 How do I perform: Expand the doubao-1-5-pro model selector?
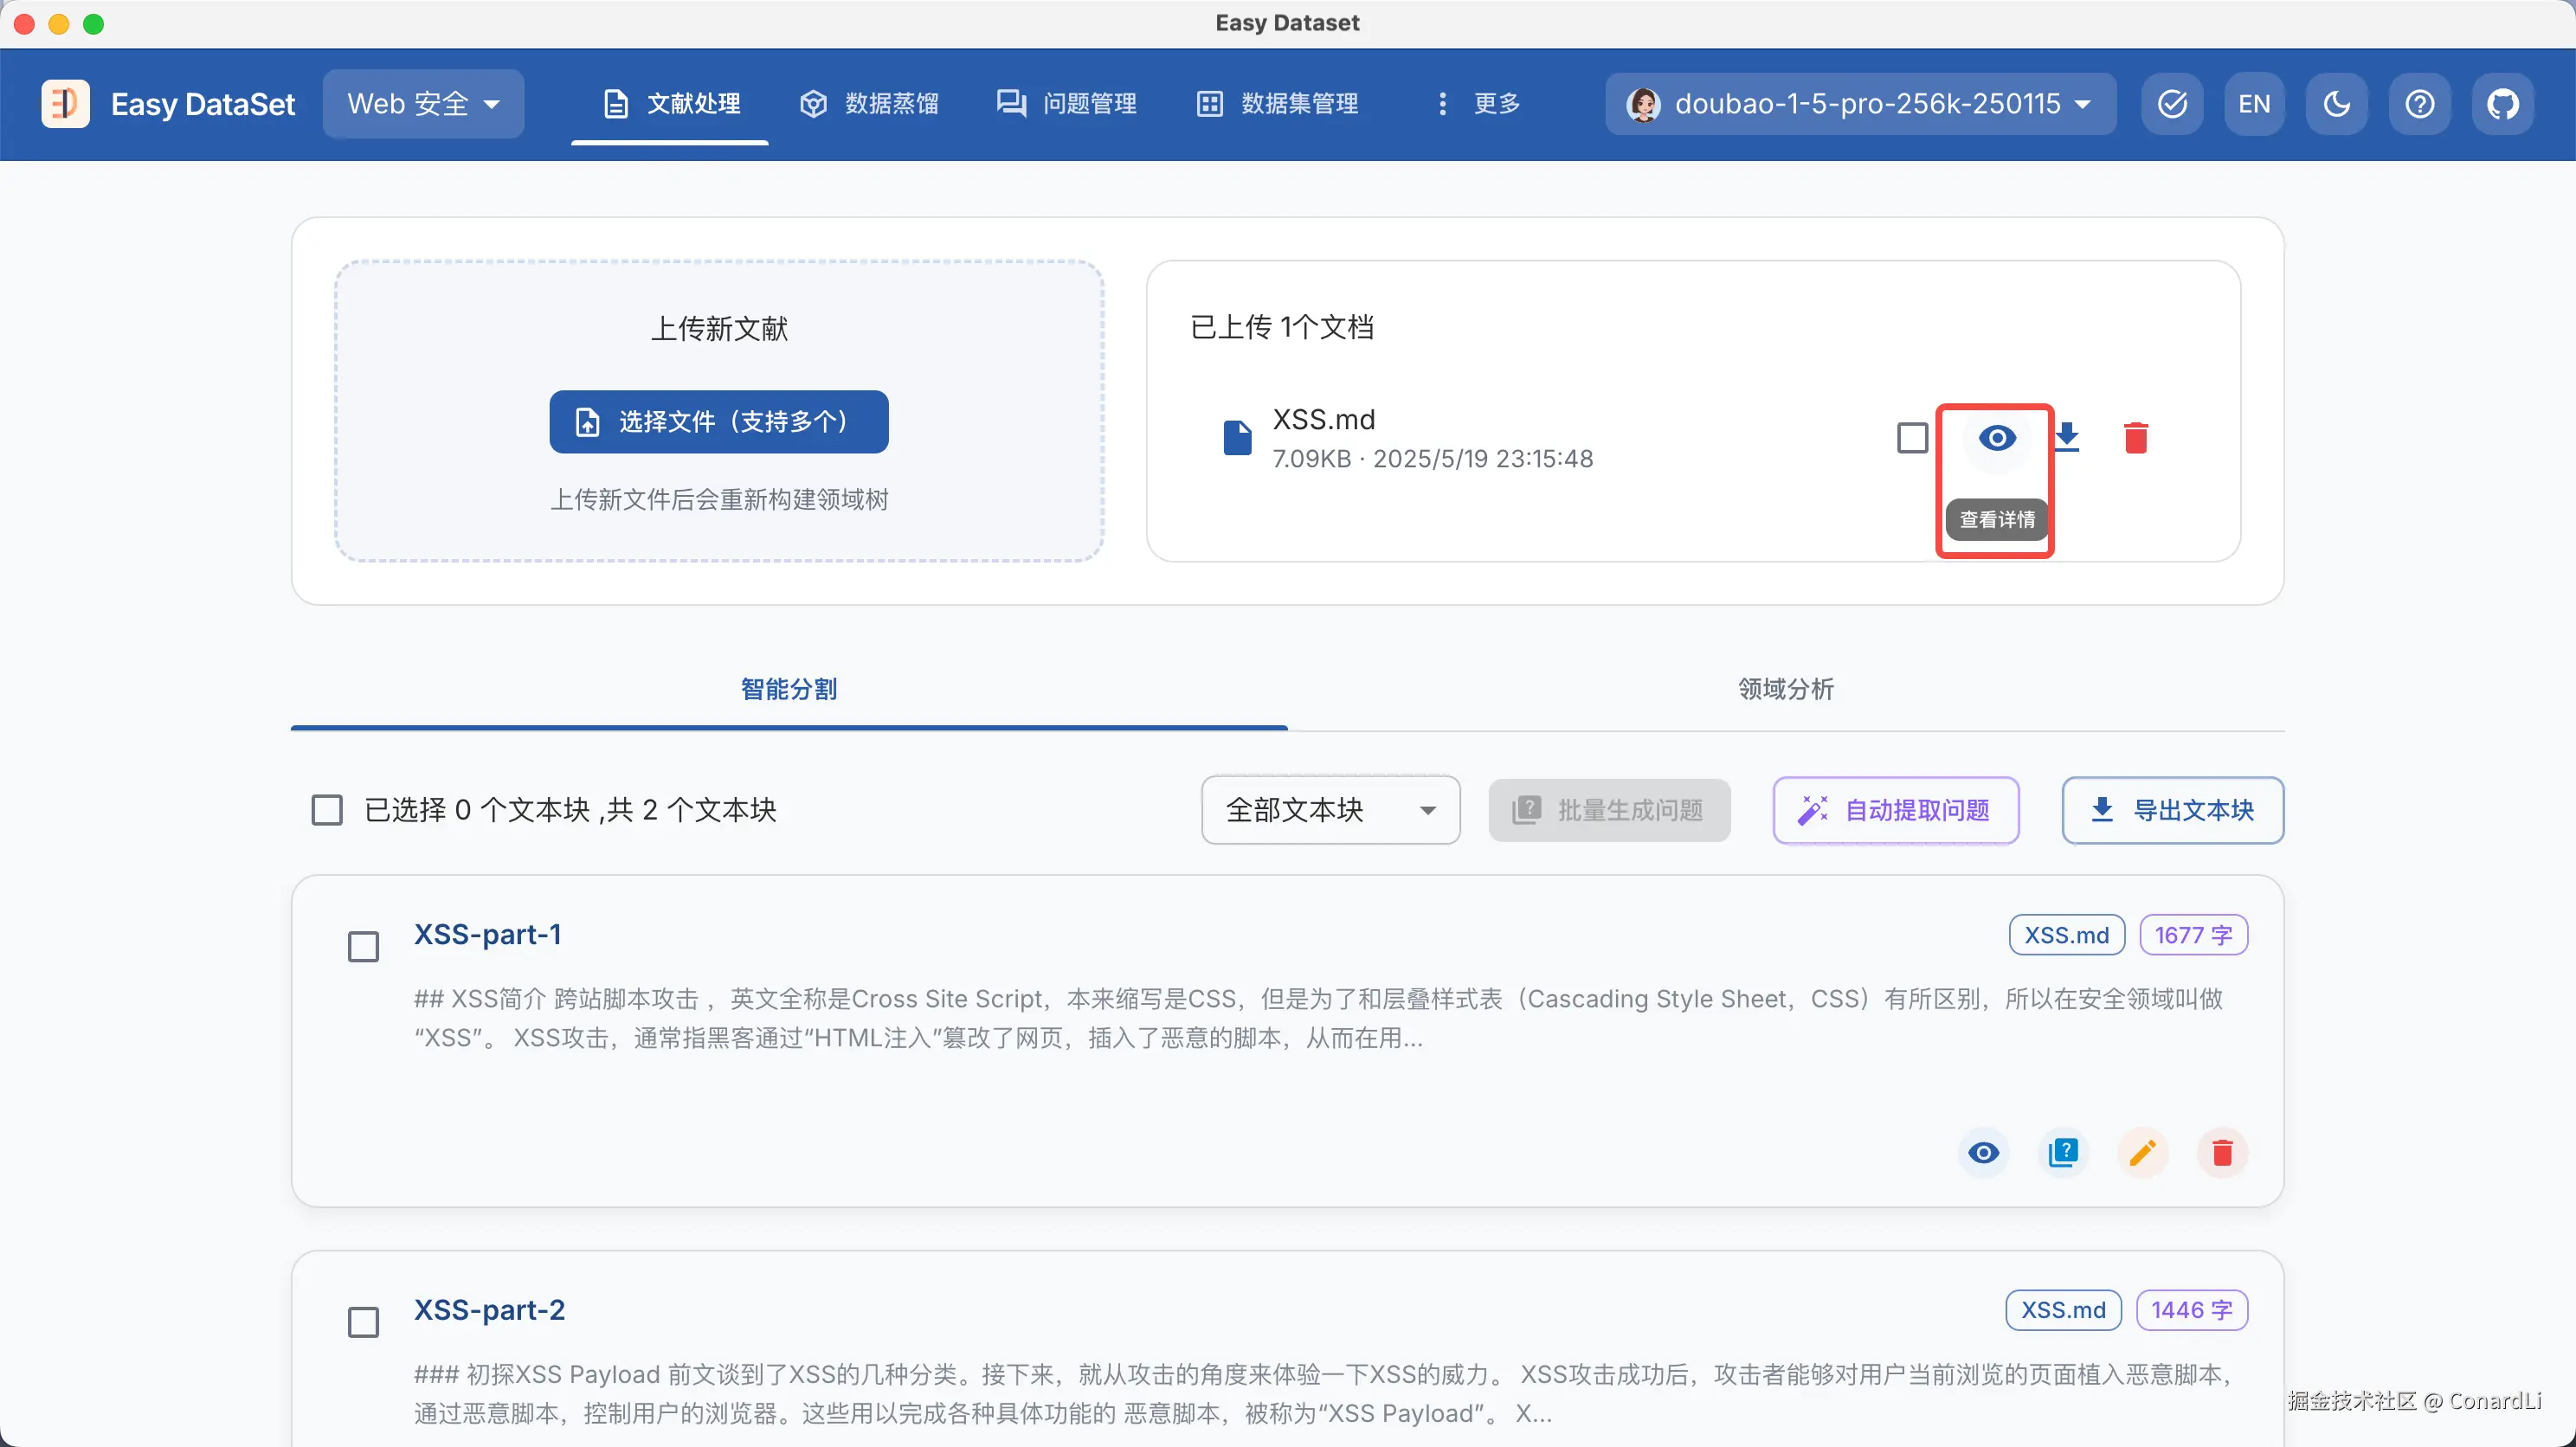pyautogui.click(x=1860, y=104)
